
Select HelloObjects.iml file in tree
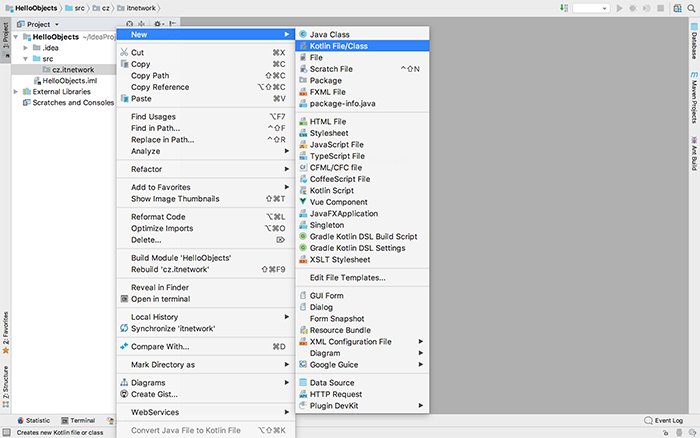point(69,80)
